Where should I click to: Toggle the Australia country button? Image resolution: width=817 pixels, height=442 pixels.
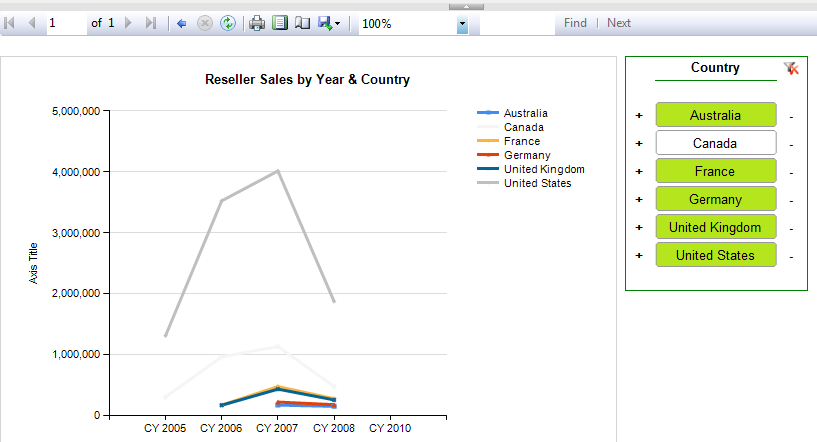(x=716, y=115)
